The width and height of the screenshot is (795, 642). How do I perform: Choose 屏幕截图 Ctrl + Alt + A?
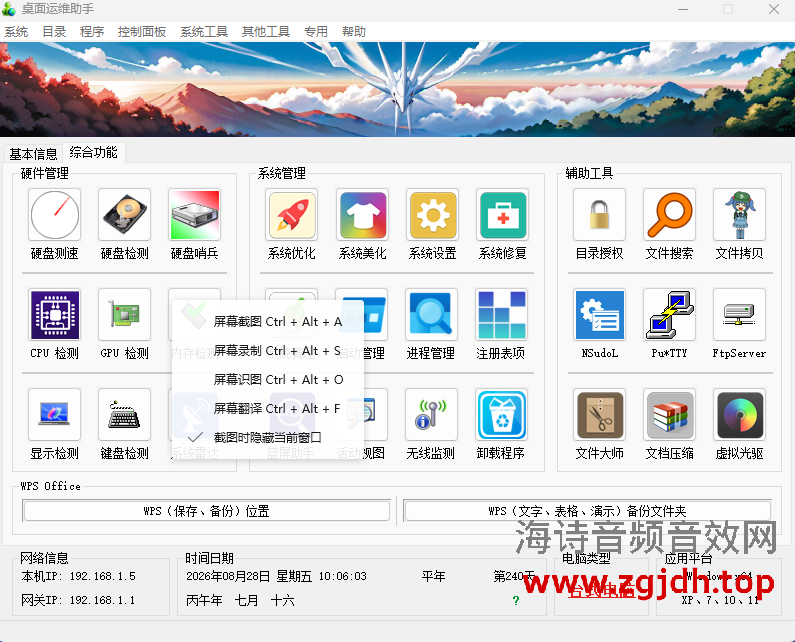point(268,322)
